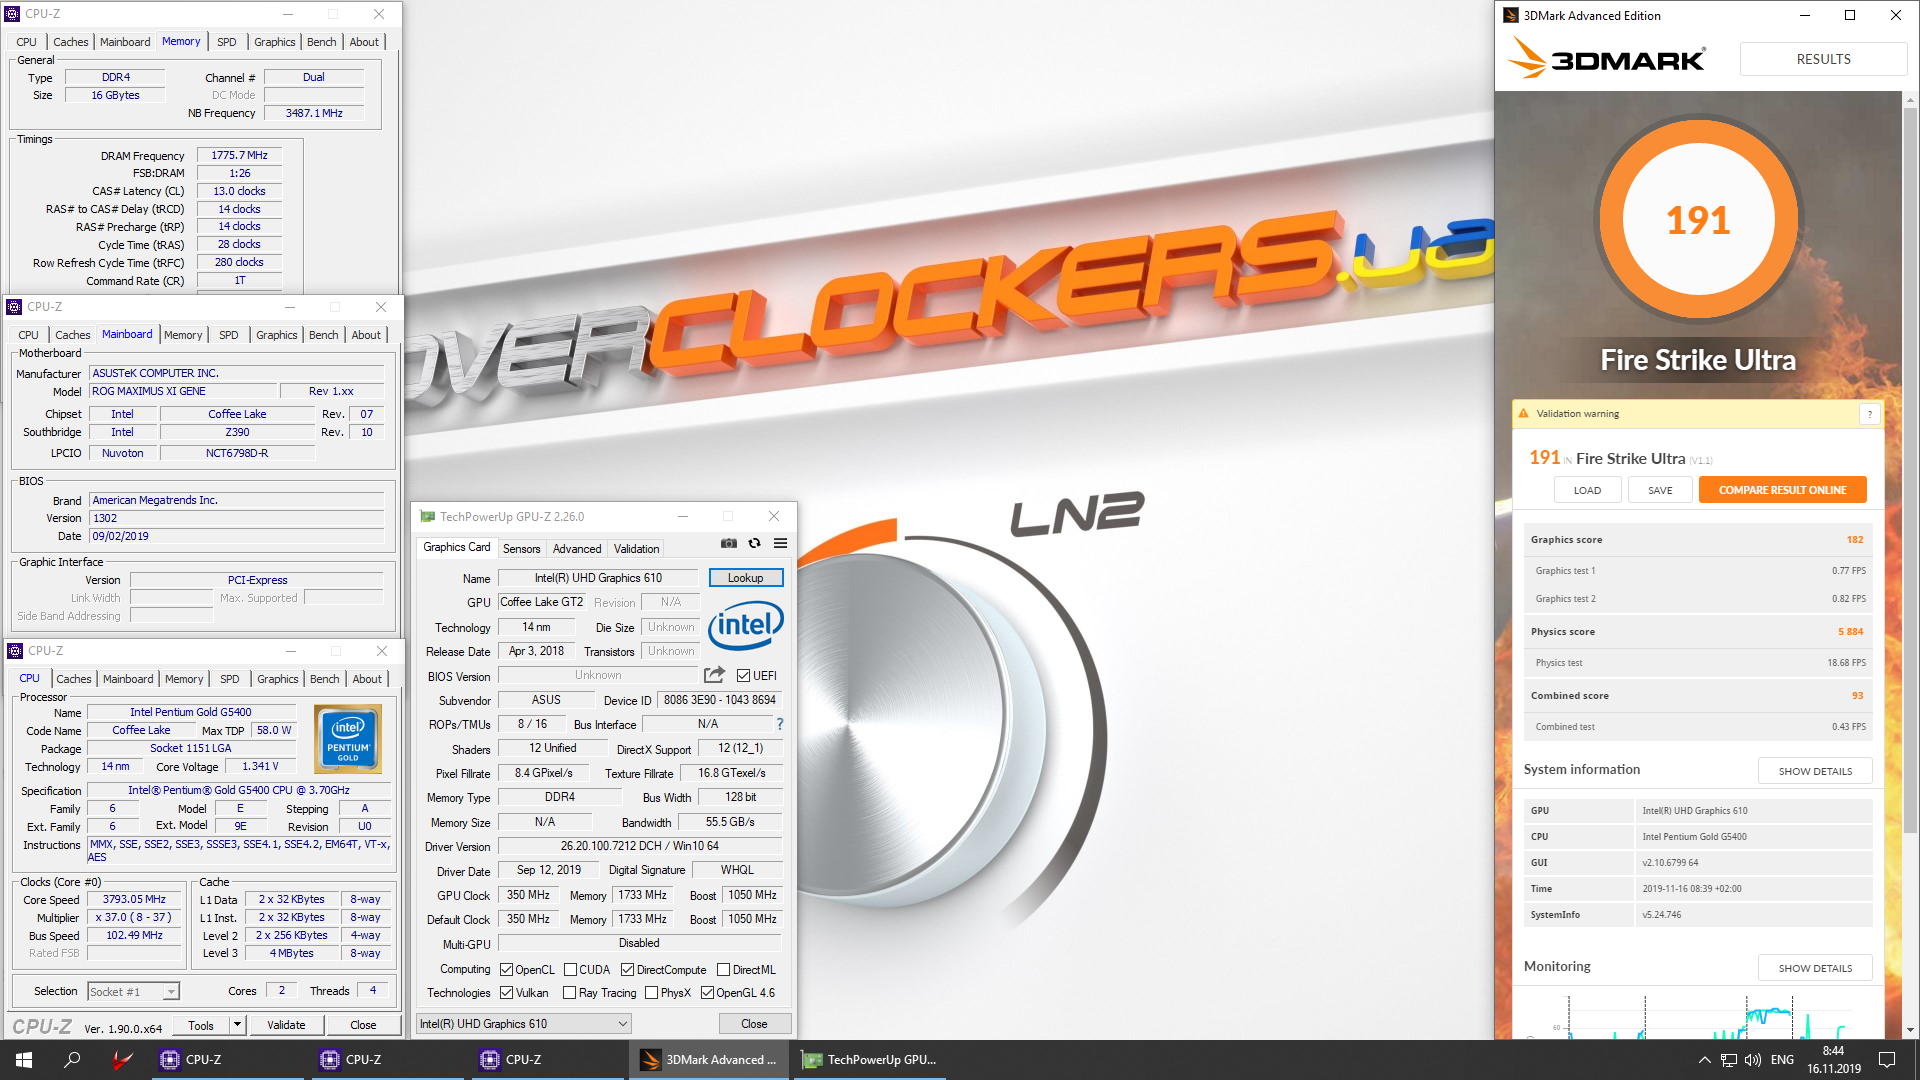The width and height of the screenshot is (1920, 1080).
Task: Open GPU-Z hamburger menu icon
Action: click(781, 544)
